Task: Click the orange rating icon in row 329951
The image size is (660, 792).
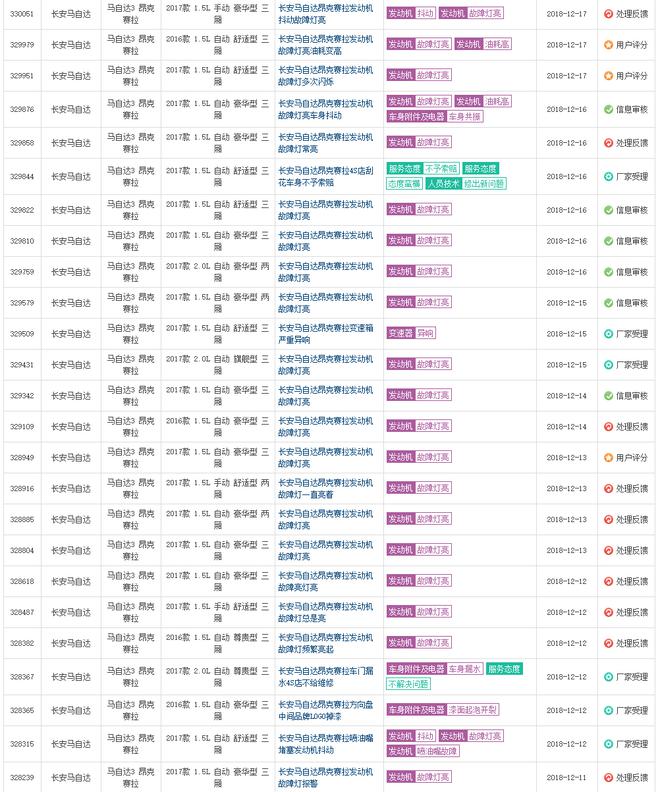Action: tap(608, 76)
